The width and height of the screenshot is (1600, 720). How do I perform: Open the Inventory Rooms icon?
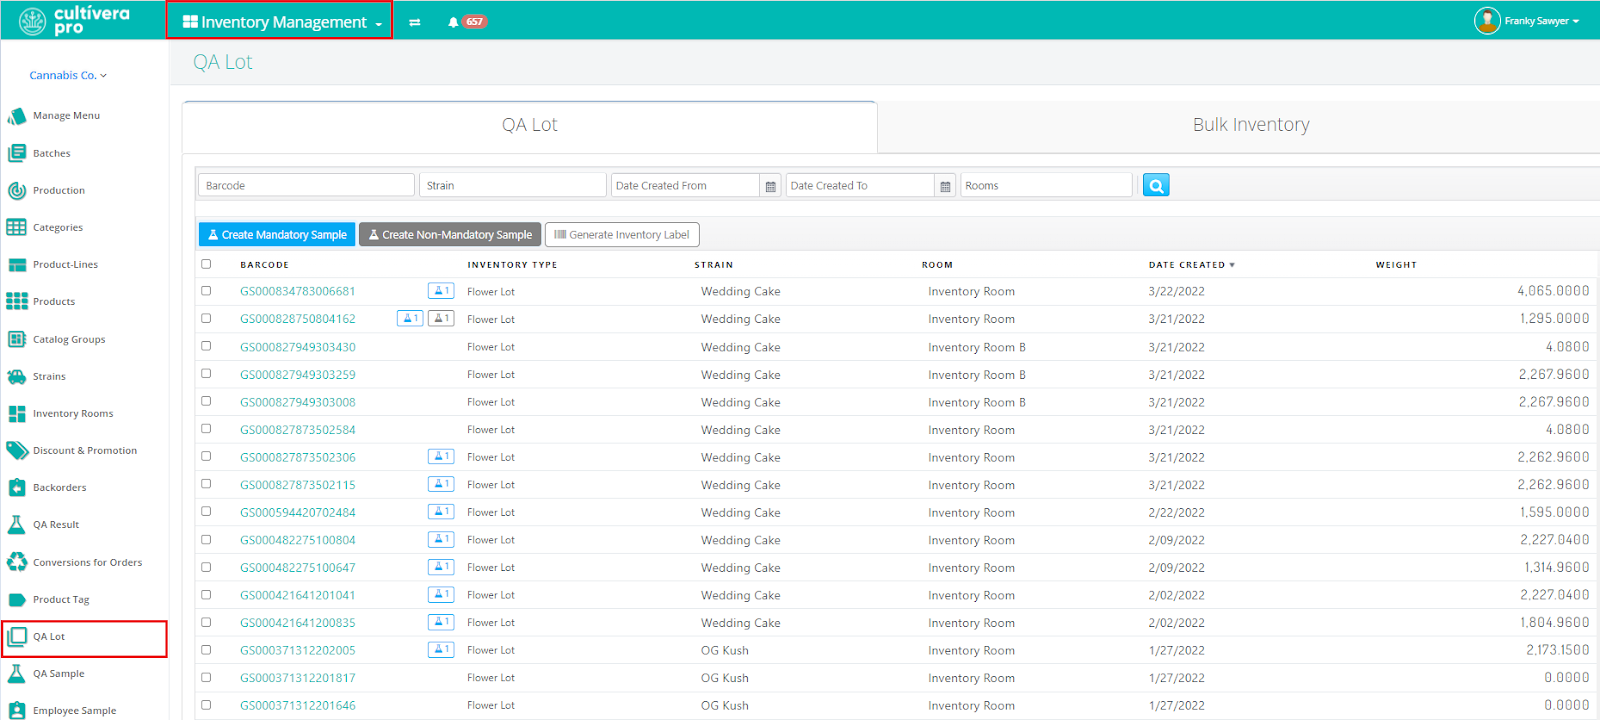[17, 413]
